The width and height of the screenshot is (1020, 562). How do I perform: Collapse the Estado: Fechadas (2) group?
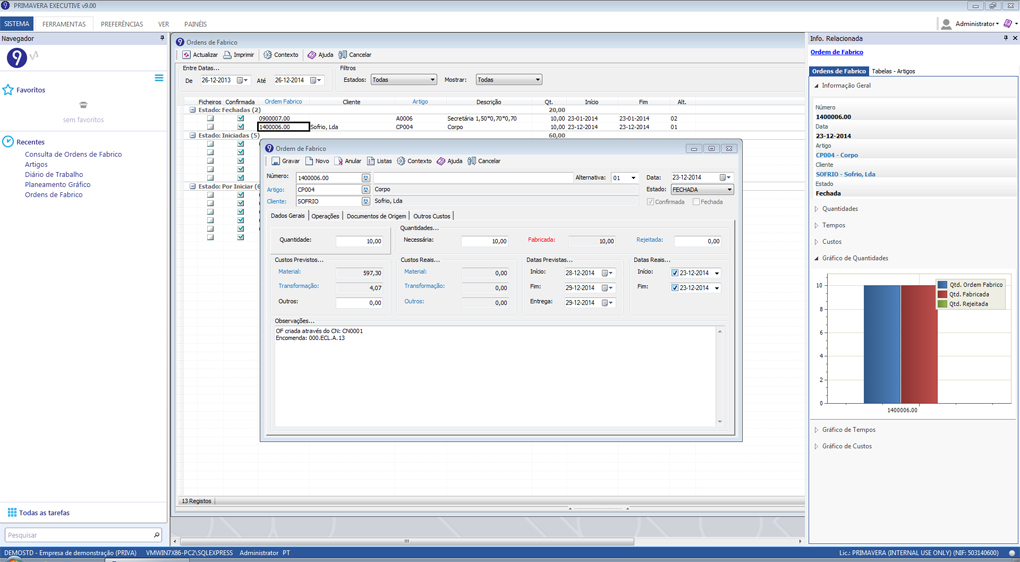193,111
